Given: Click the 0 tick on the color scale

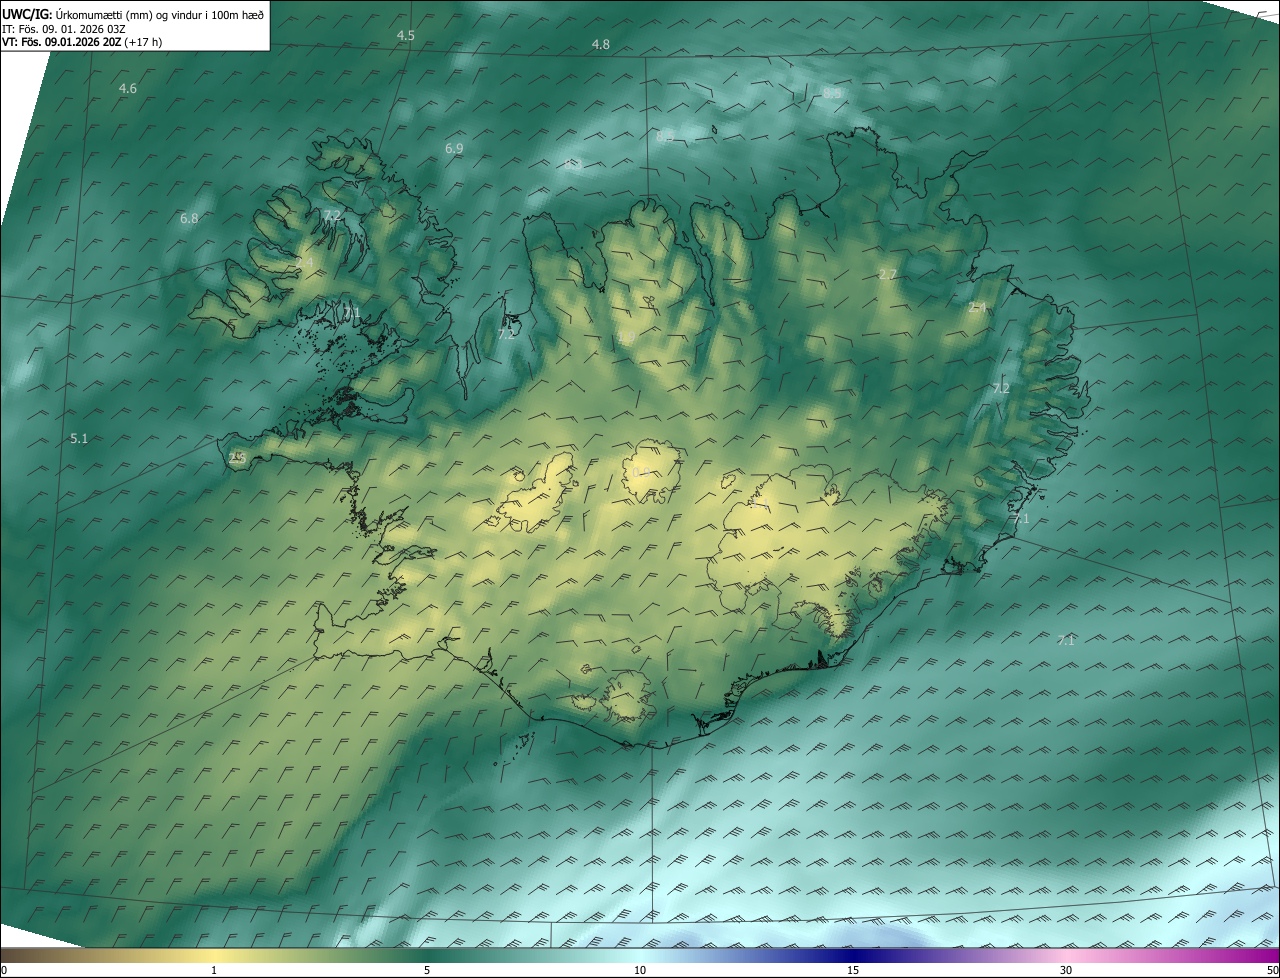Looking at the screenshot, I should click(x=4, y=970).
